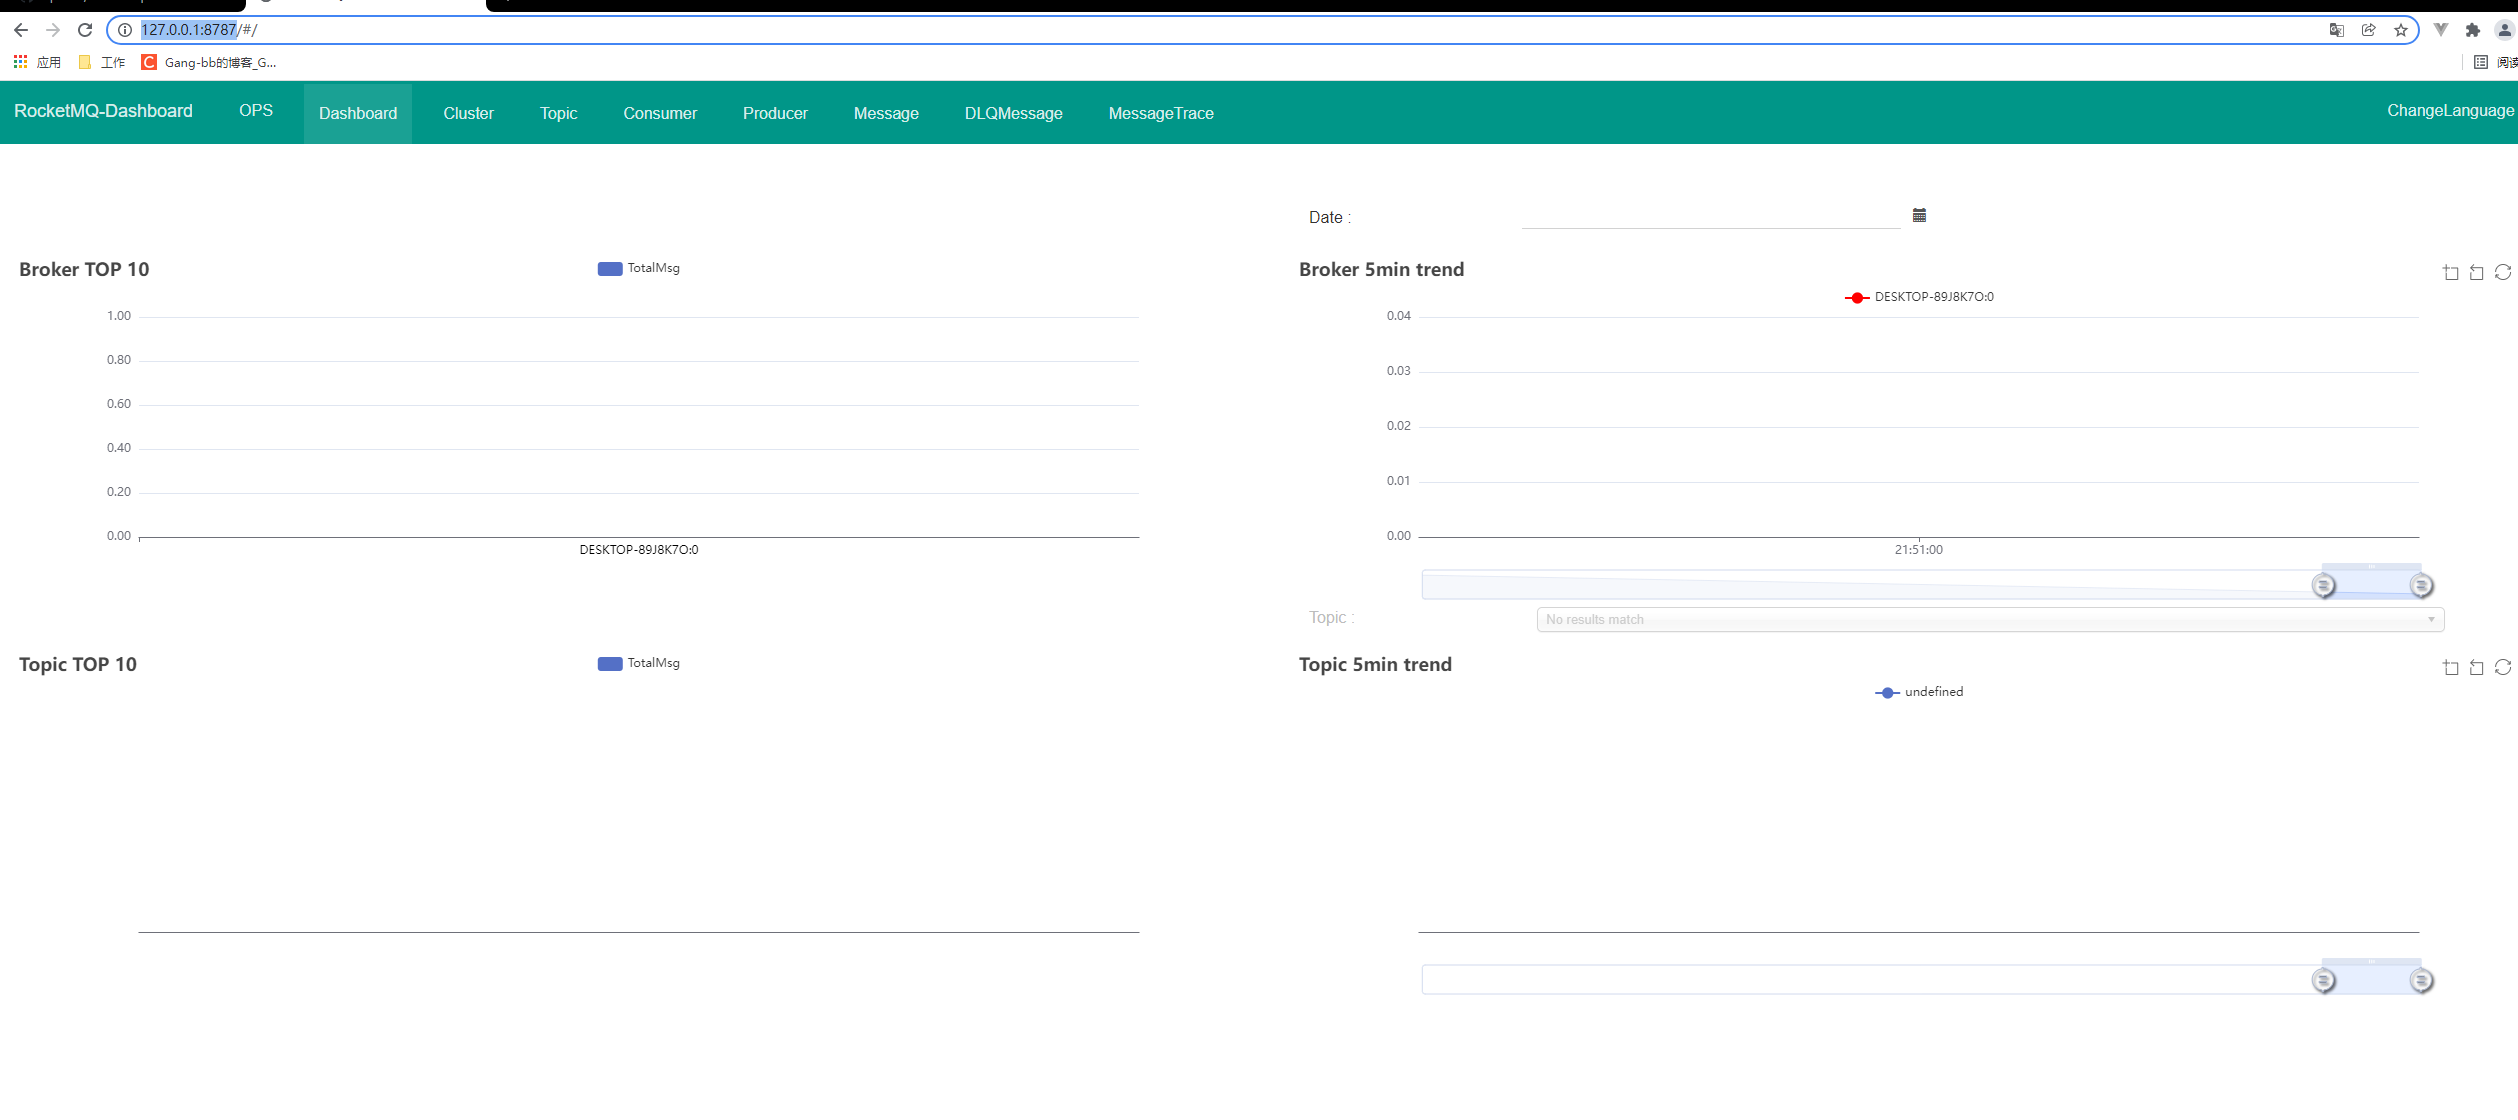
Task: Go to the Topic tab
Action: point(559,113)
